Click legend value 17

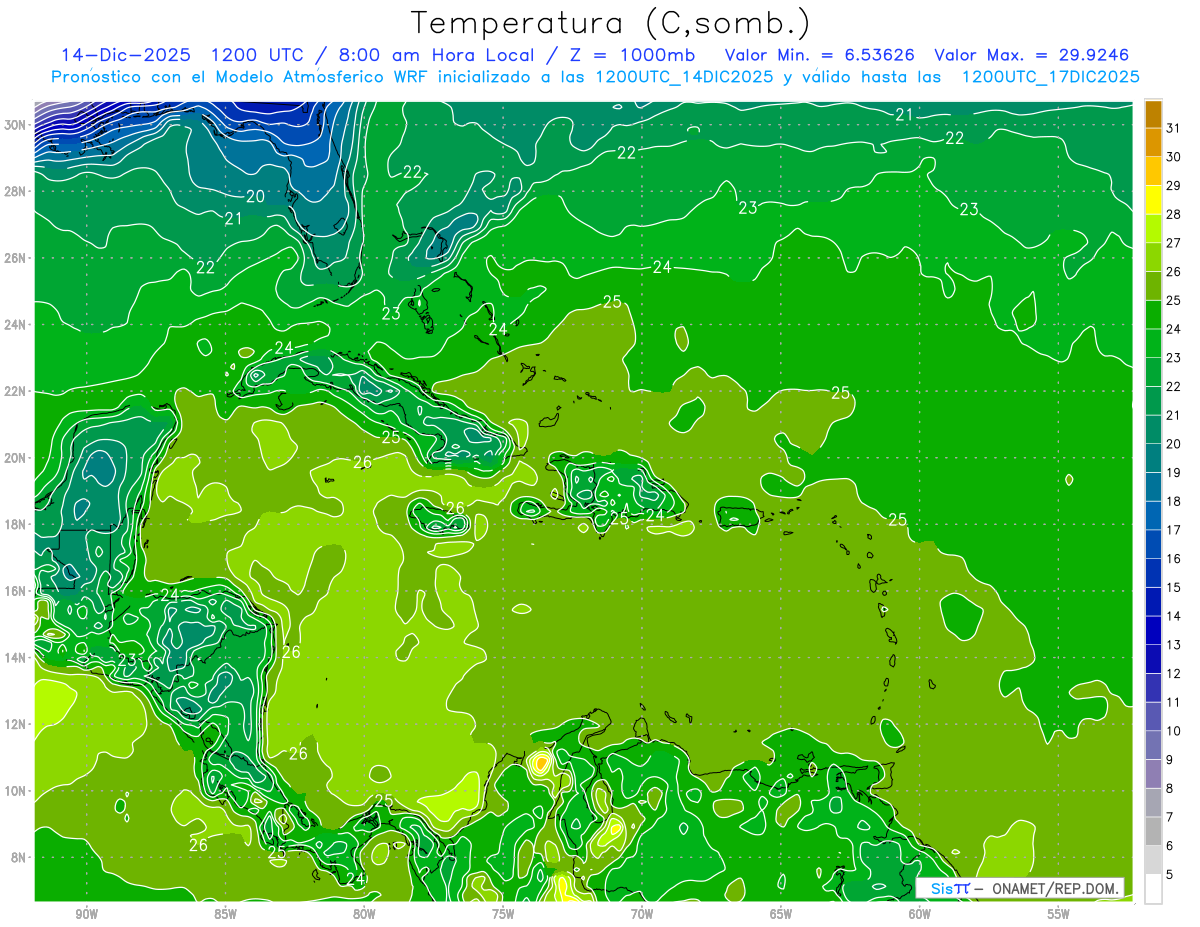1173,530
